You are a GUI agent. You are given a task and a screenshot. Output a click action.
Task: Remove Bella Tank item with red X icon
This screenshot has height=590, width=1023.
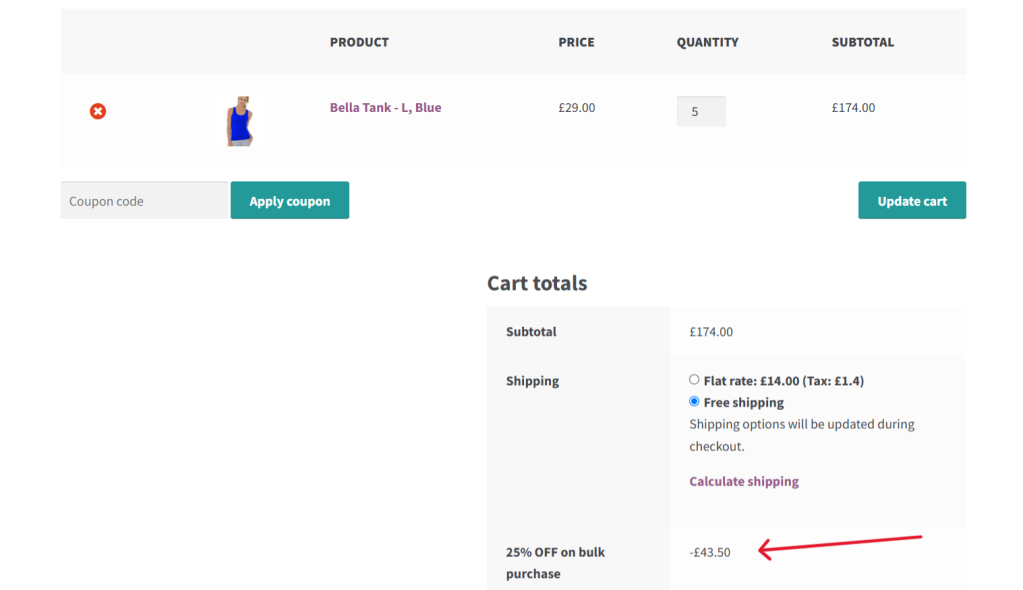(x=98, y=111)
